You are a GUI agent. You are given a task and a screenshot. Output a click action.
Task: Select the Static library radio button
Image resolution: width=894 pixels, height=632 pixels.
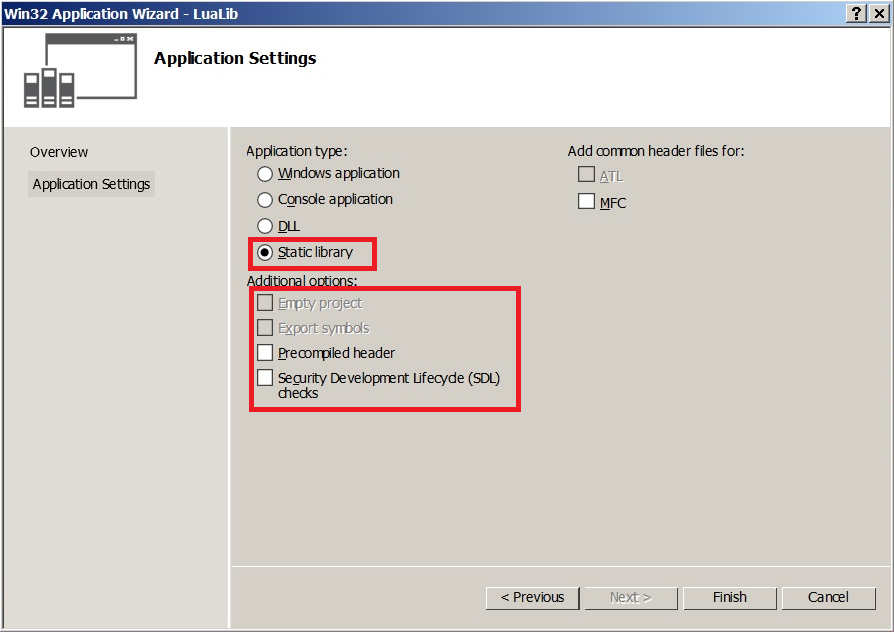265,252
